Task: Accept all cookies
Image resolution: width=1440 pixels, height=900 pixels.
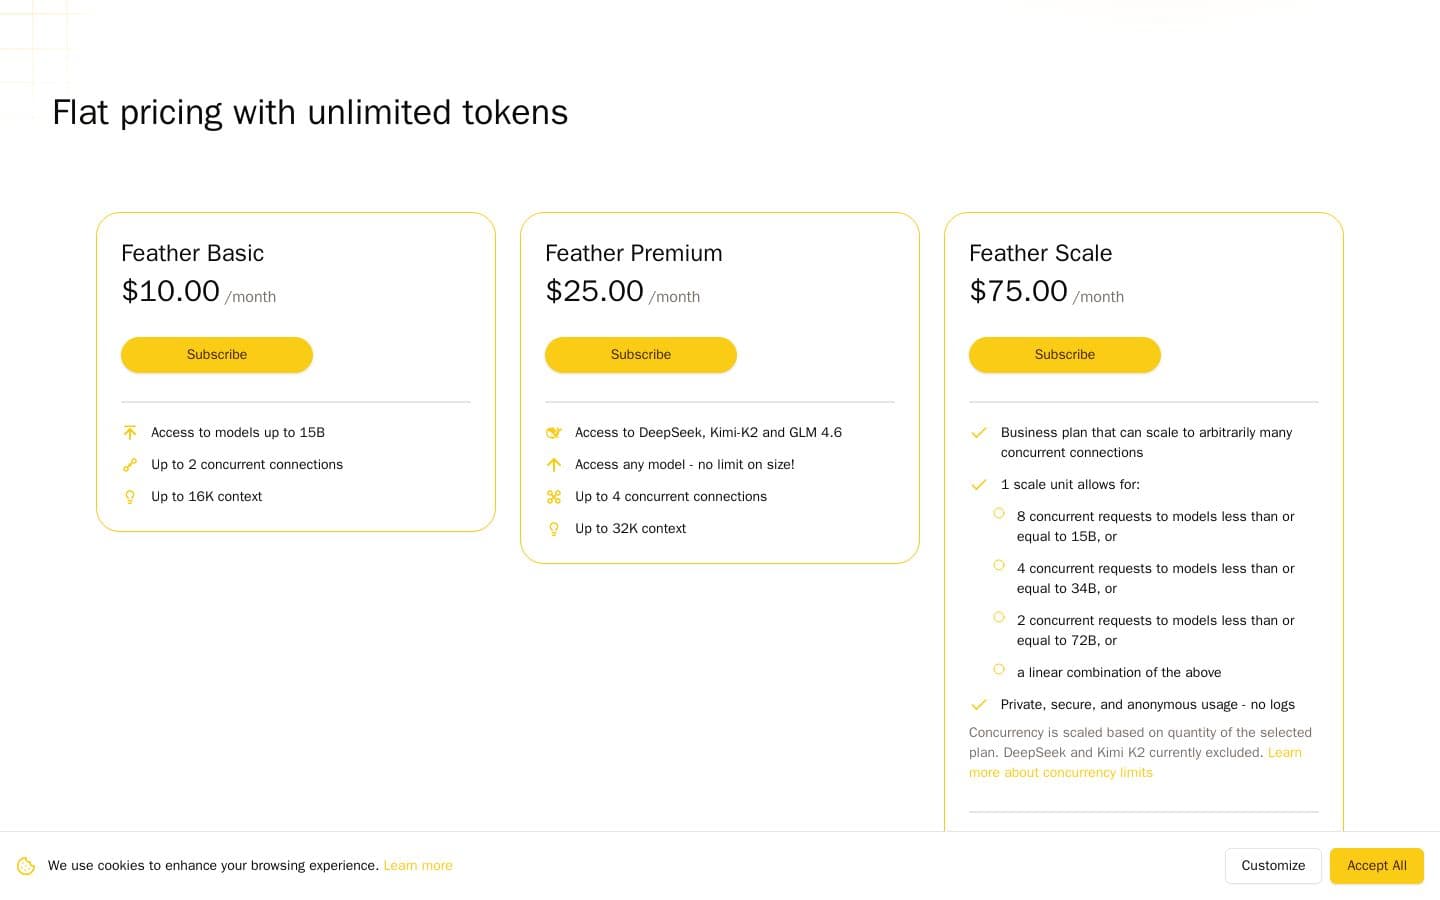Action: [x=1377, y=866]
